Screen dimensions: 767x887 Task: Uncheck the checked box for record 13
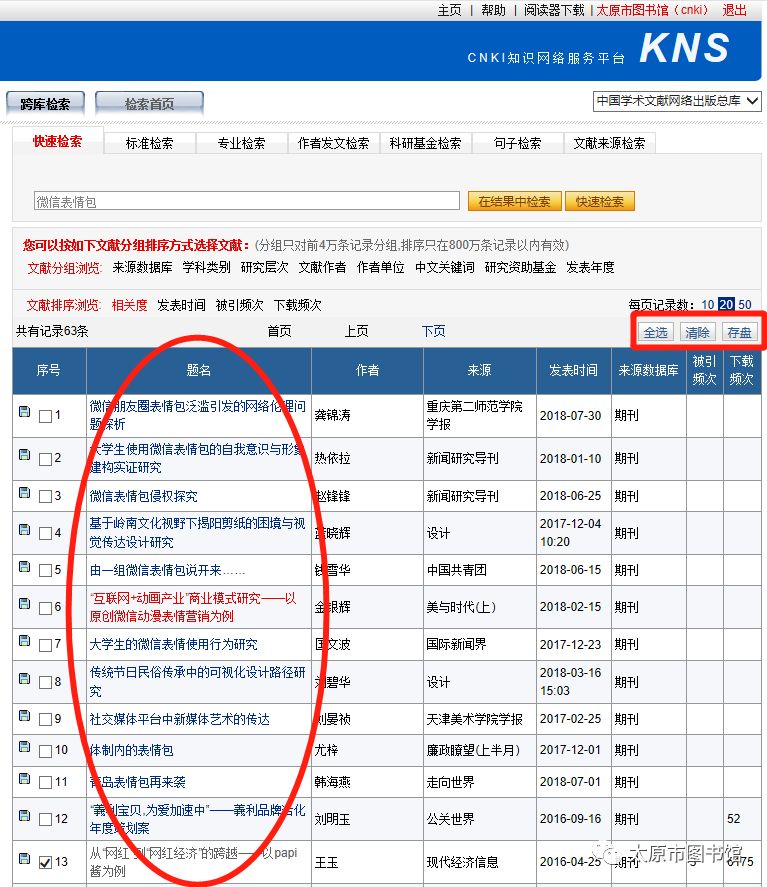point(45,863)
